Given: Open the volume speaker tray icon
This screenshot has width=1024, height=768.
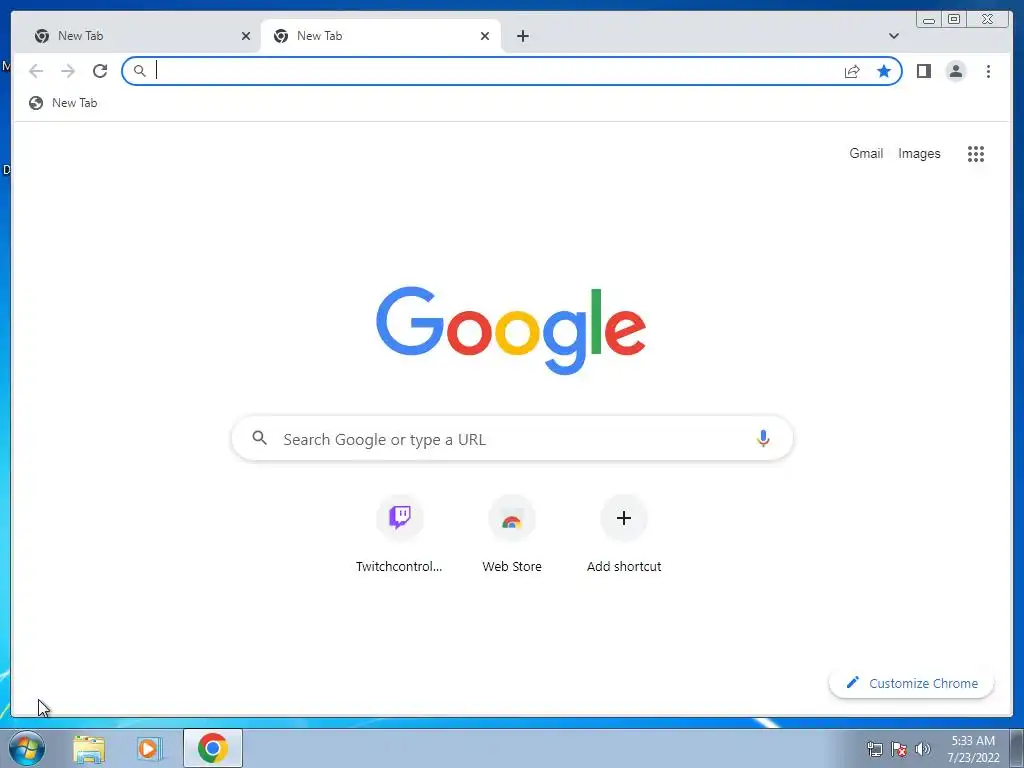Looking at the screenshot, I should click(x=922, y=749).
